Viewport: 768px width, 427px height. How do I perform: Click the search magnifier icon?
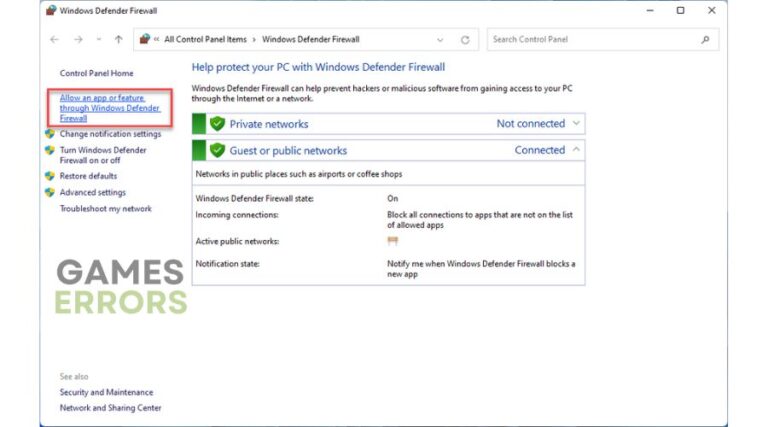pyautogui.click(x=705, y=40)
